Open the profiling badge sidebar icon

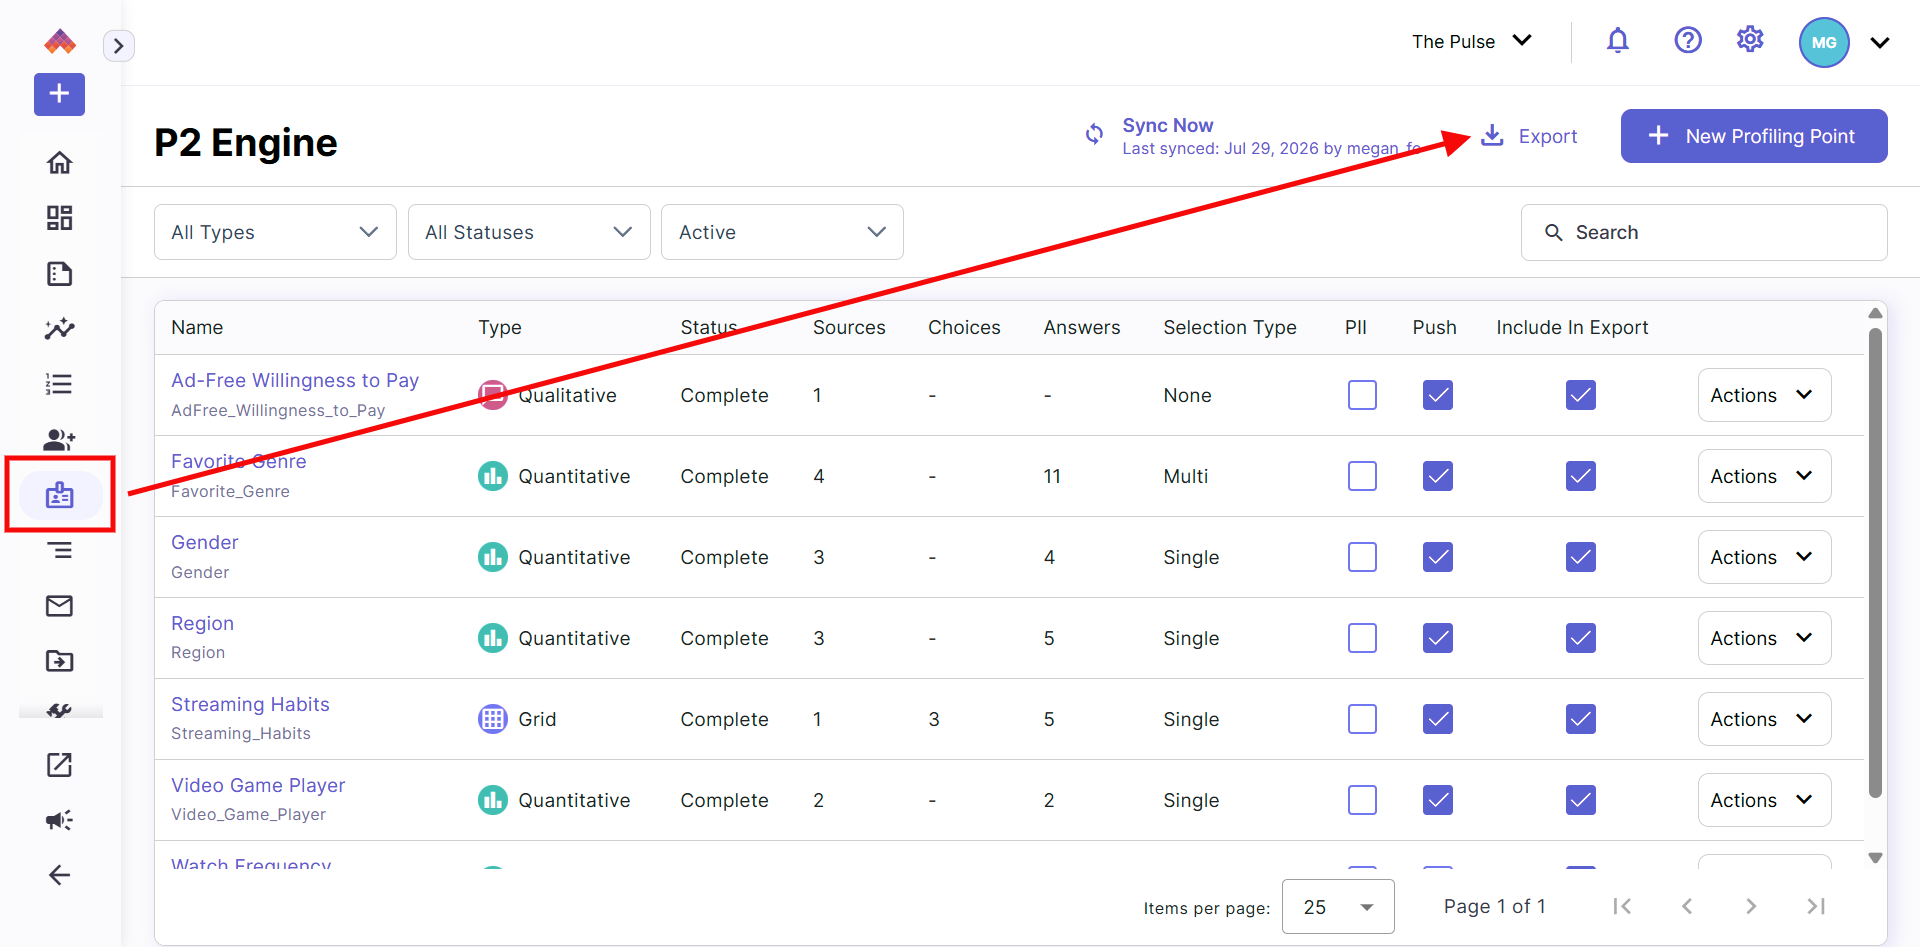click(x=60, y=495)
